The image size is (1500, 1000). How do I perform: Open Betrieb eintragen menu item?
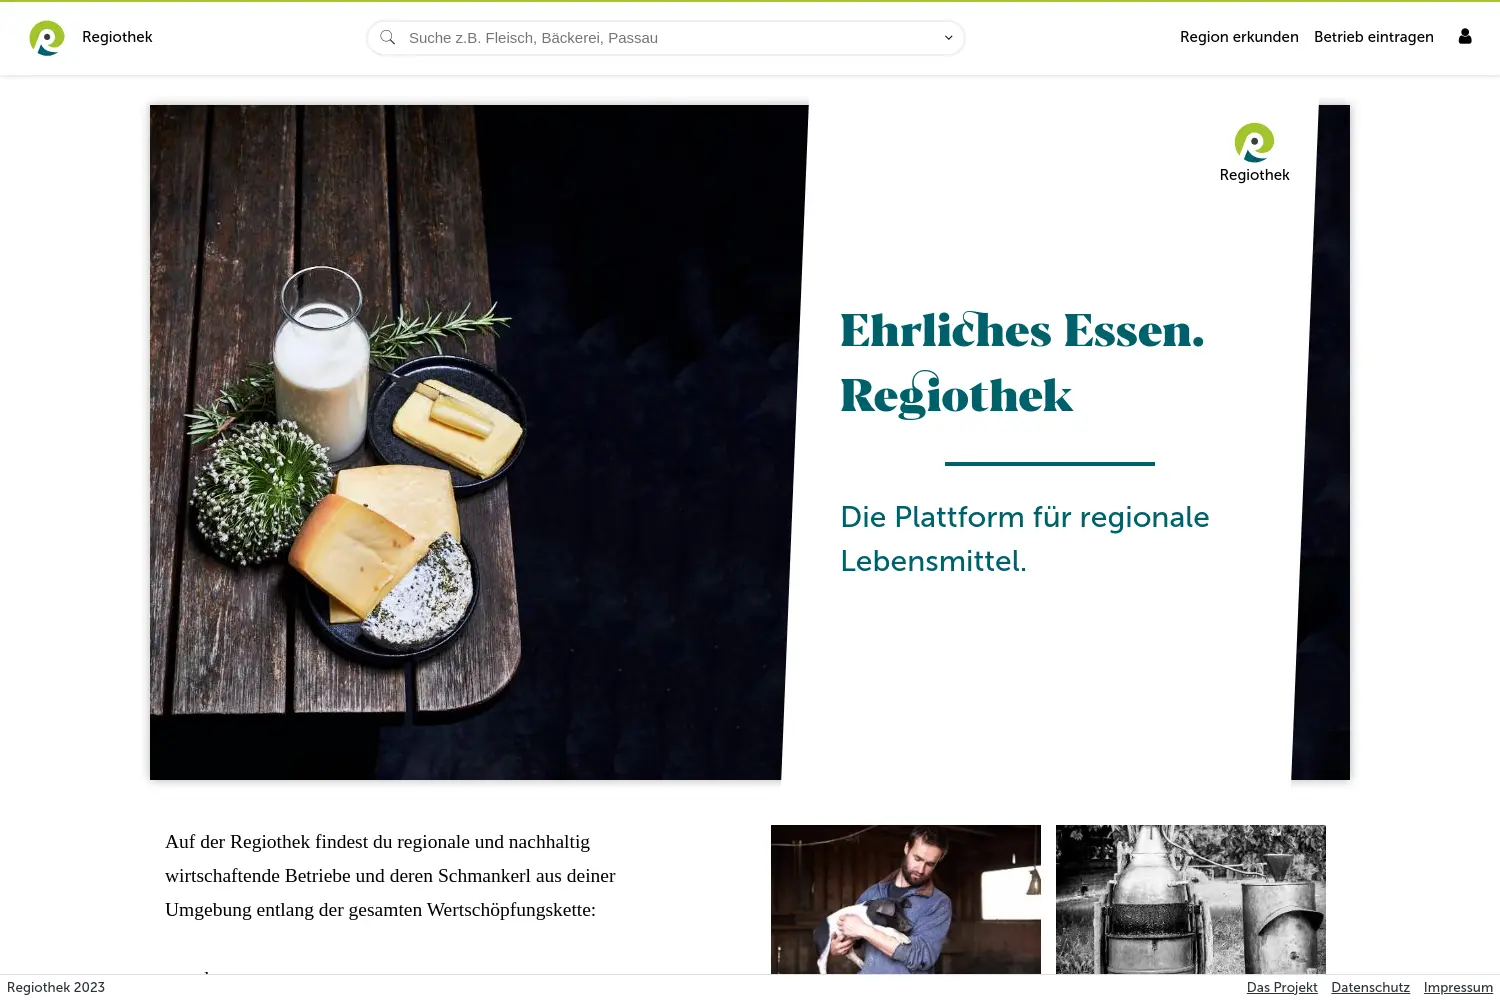1374,37
